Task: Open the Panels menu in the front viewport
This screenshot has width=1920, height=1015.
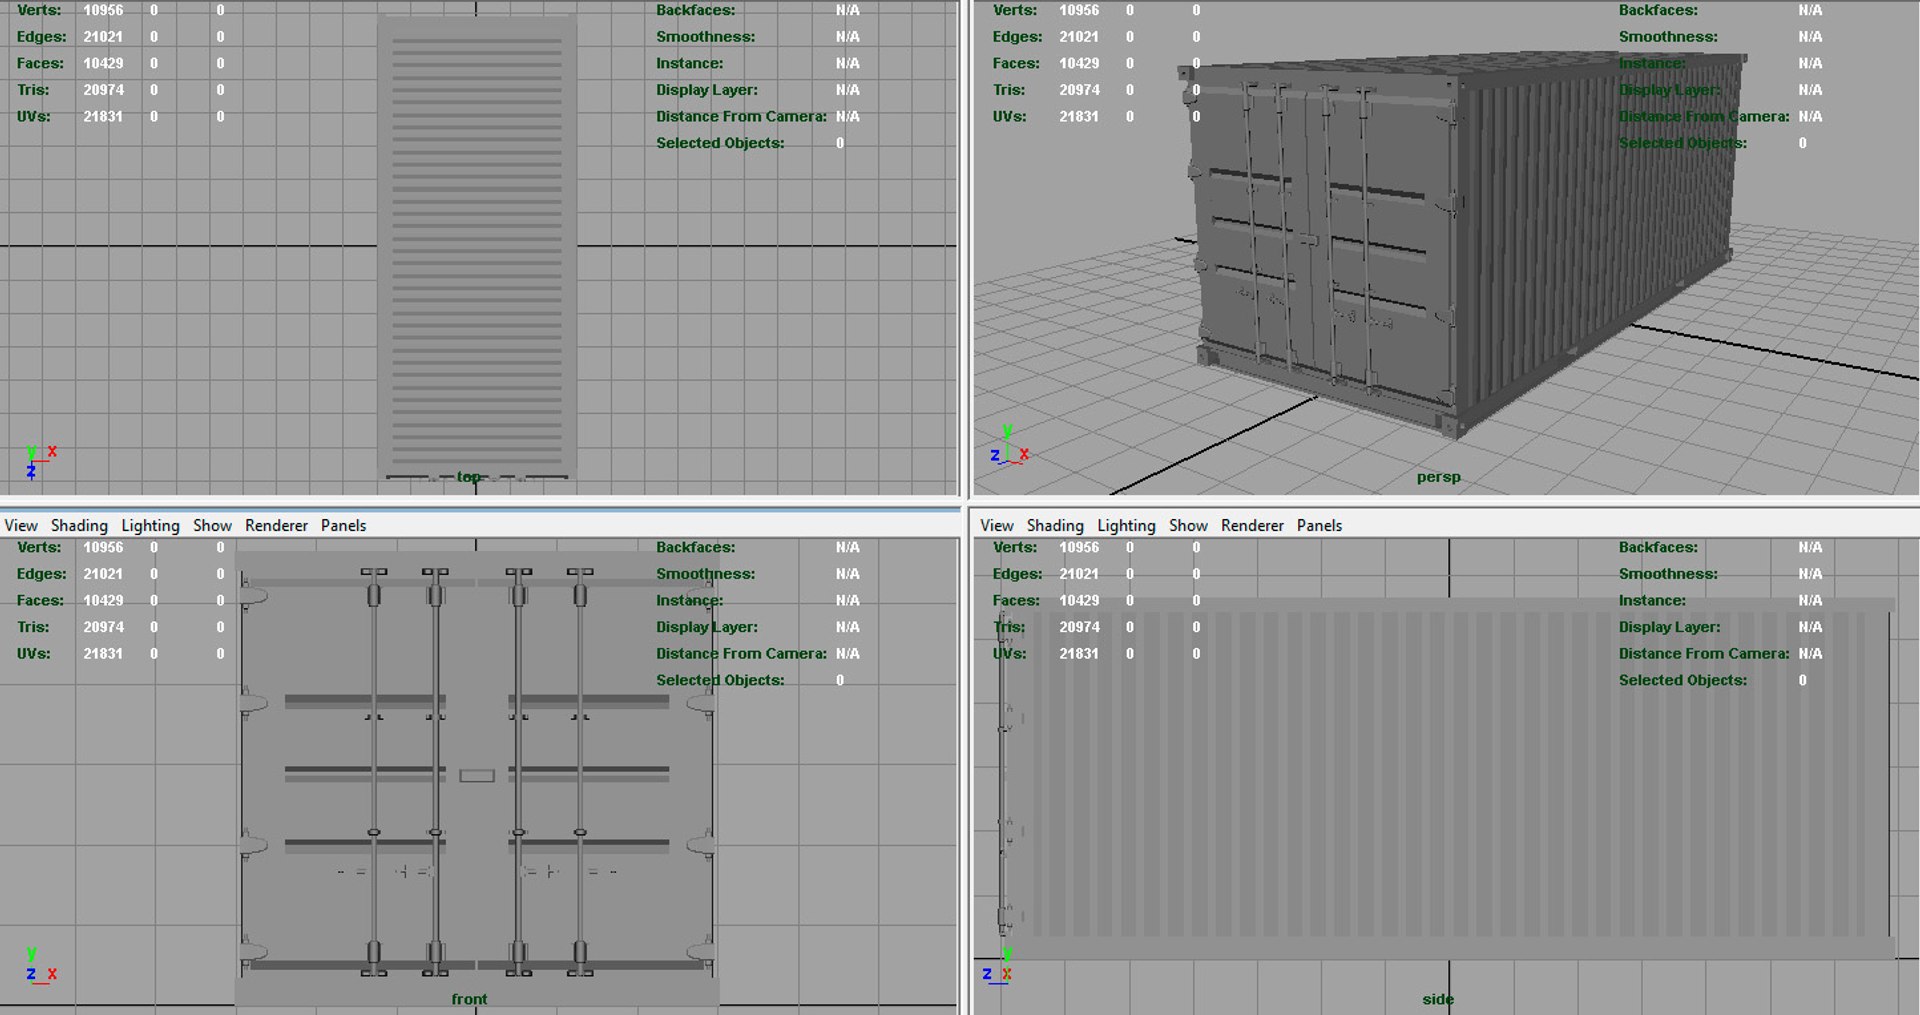Action: [343, 525]
